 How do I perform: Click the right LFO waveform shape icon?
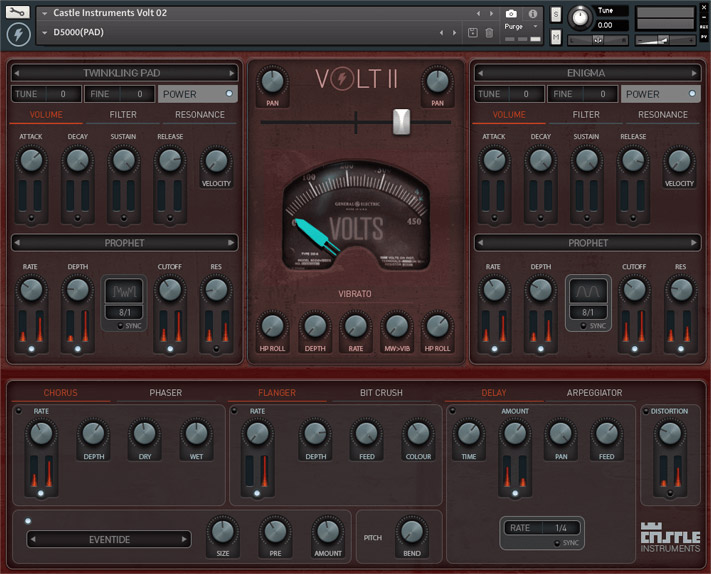(589, 291)
